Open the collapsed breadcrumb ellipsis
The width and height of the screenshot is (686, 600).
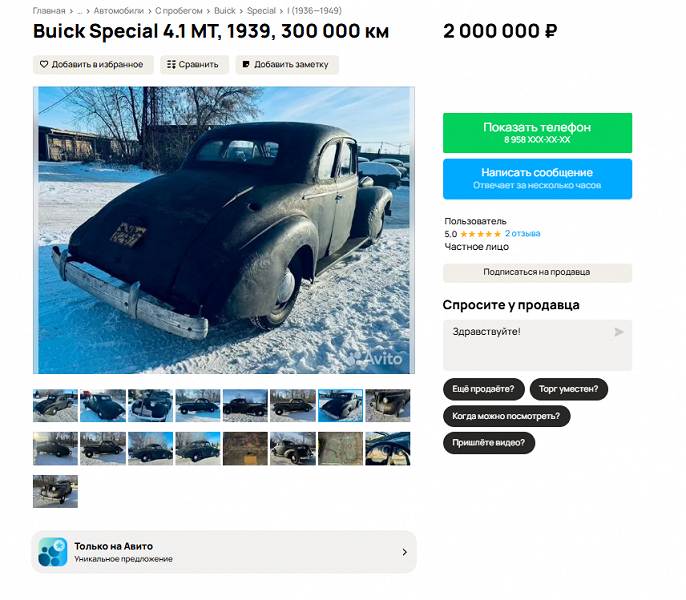pyautogui.click(x=80, y=11)
